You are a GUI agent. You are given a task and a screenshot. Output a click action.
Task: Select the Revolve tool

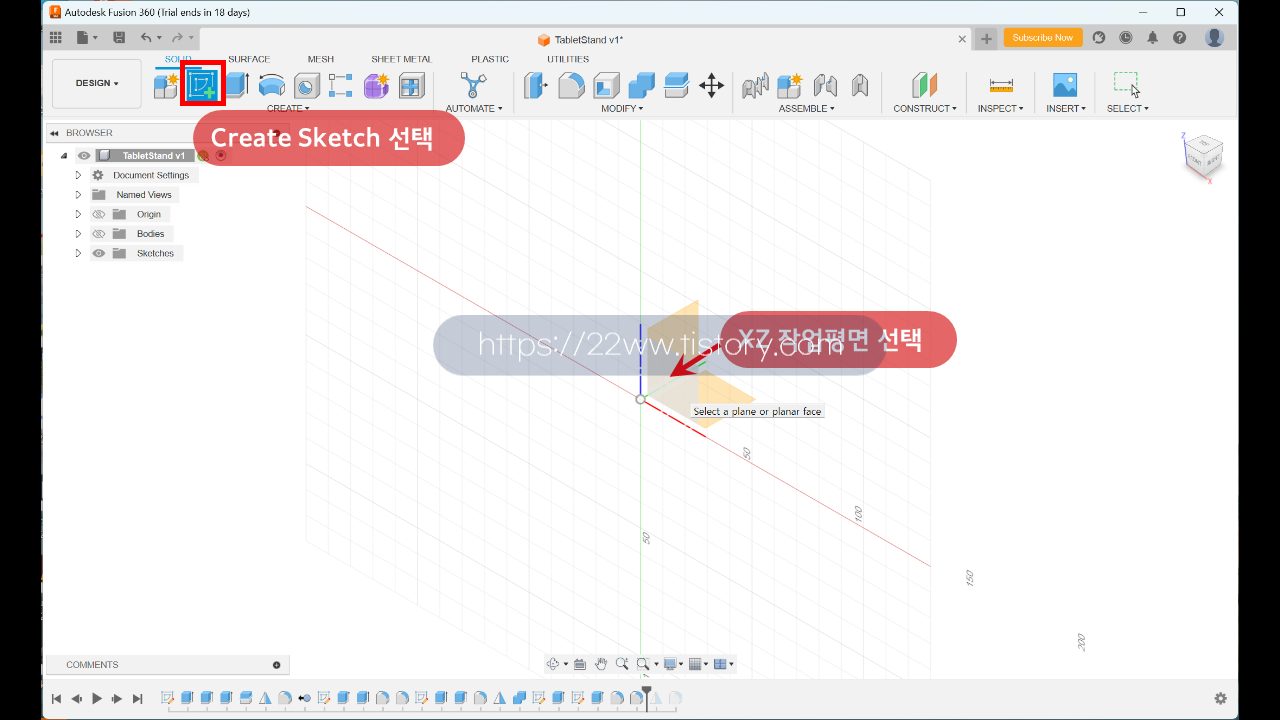pyautogui.click(x=272, y=85)
